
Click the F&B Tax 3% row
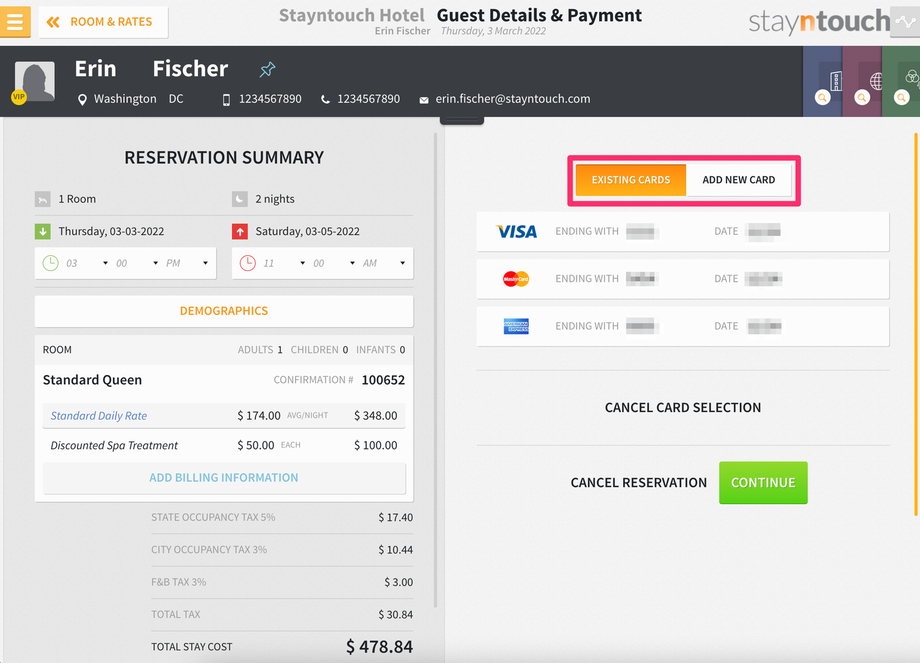point(282,582)
